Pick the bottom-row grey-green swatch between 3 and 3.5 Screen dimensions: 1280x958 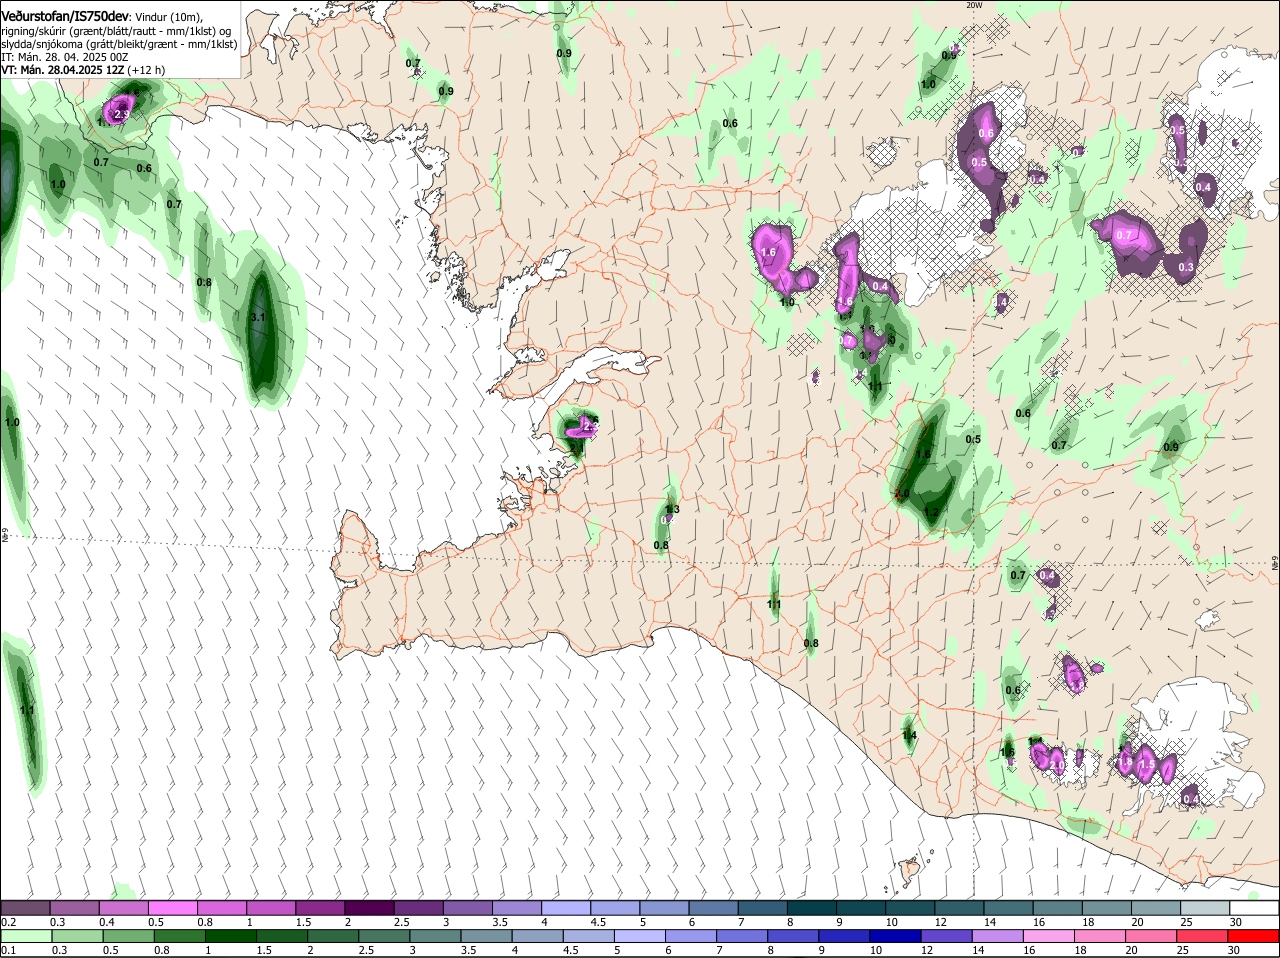coord(436,936)
